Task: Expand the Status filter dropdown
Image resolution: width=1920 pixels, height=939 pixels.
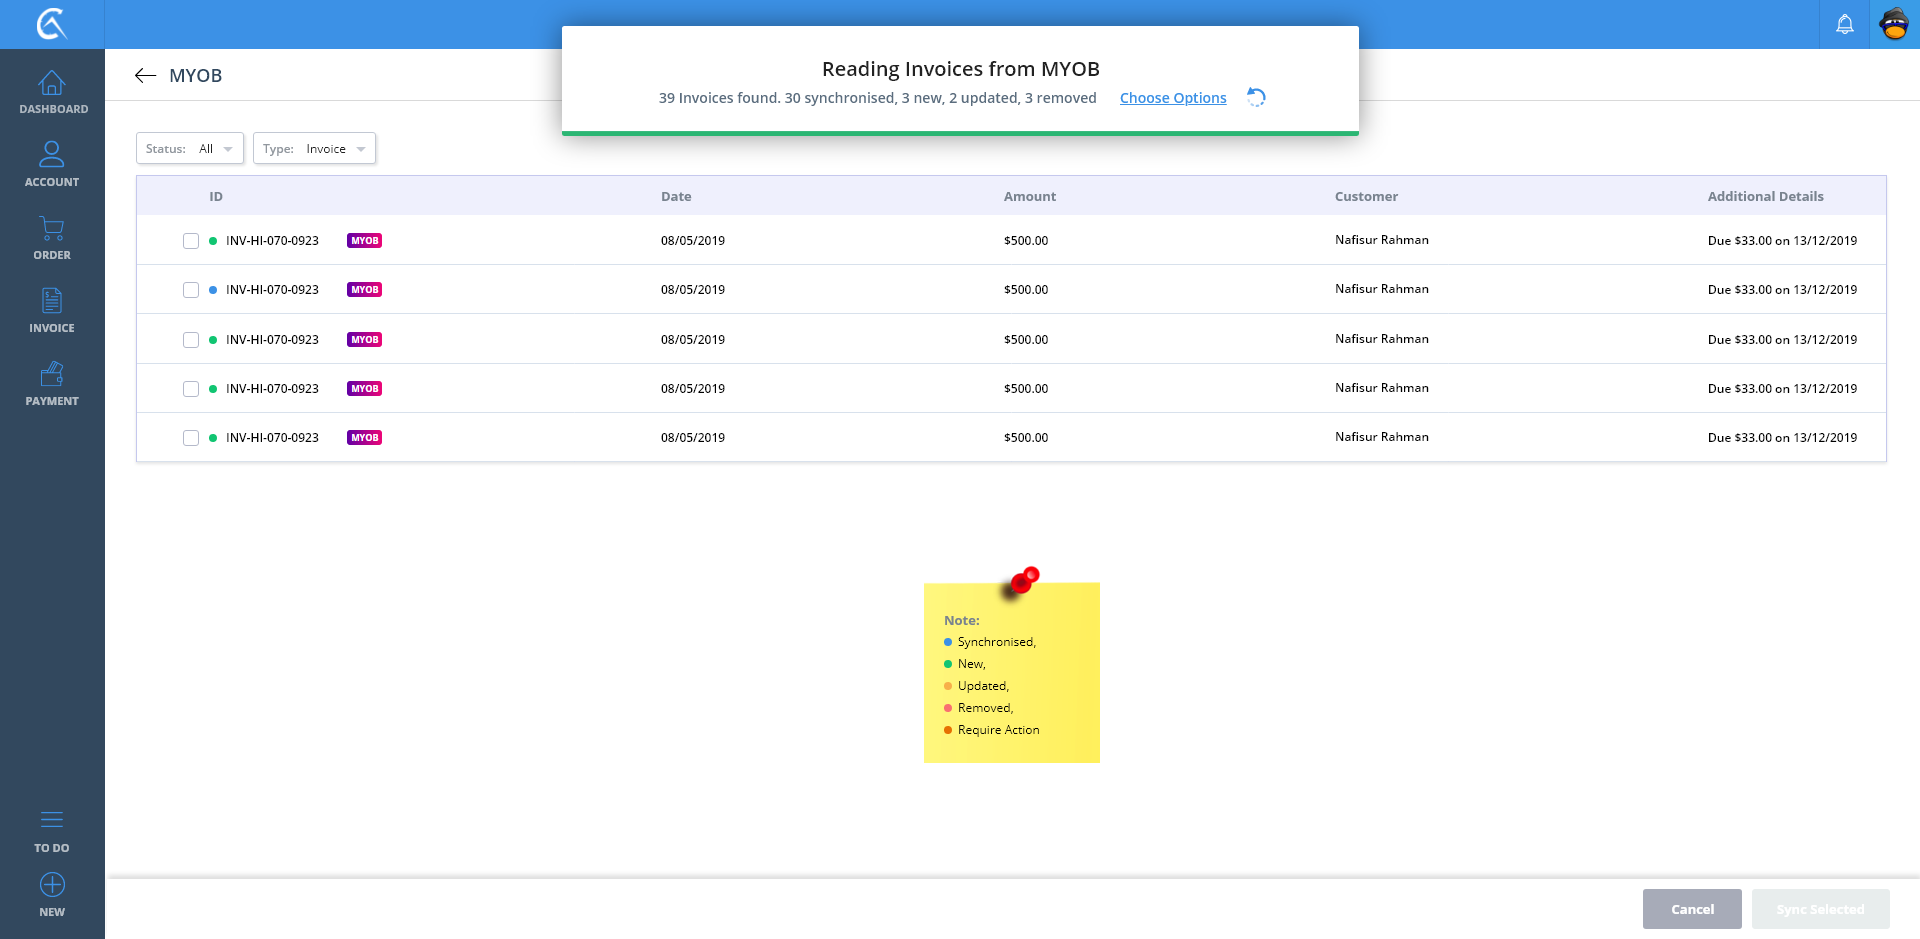Action: pos(190,149)
